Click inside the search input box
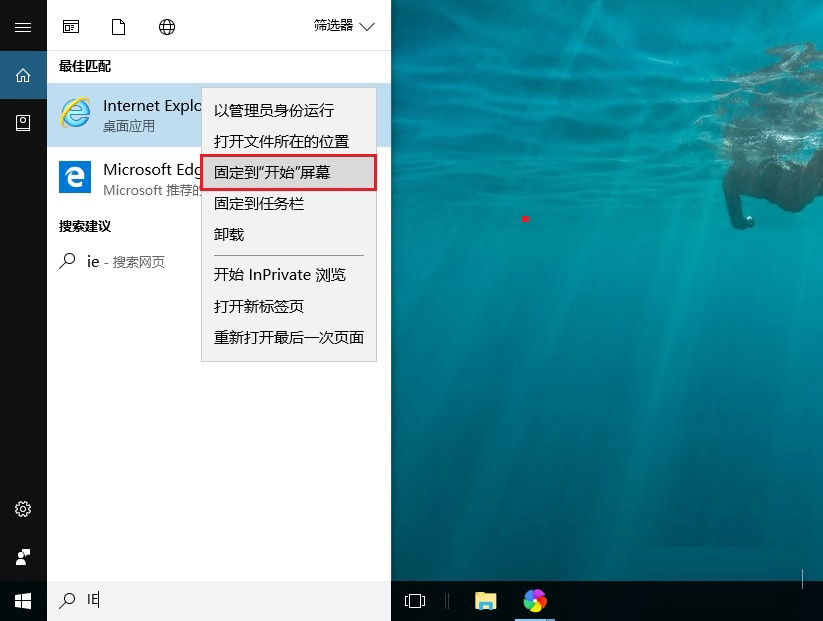The height and width of the screenshot is (621, 823). point(200,600)
